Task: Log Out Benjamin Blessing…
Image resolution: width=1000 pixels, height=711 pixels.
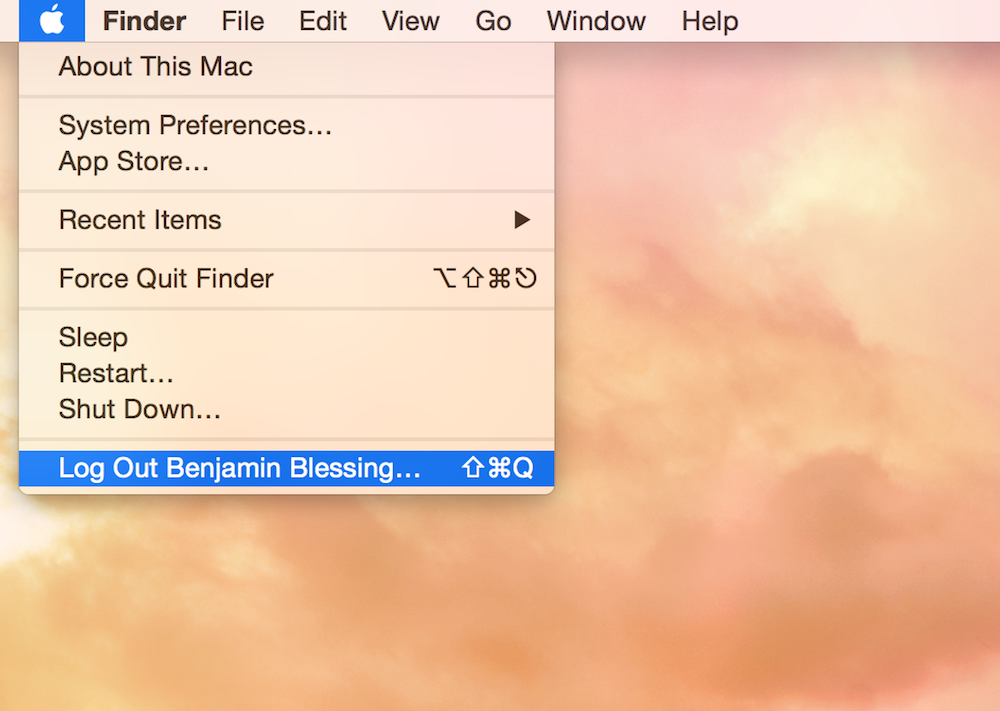Action: [x=286, y=468]
